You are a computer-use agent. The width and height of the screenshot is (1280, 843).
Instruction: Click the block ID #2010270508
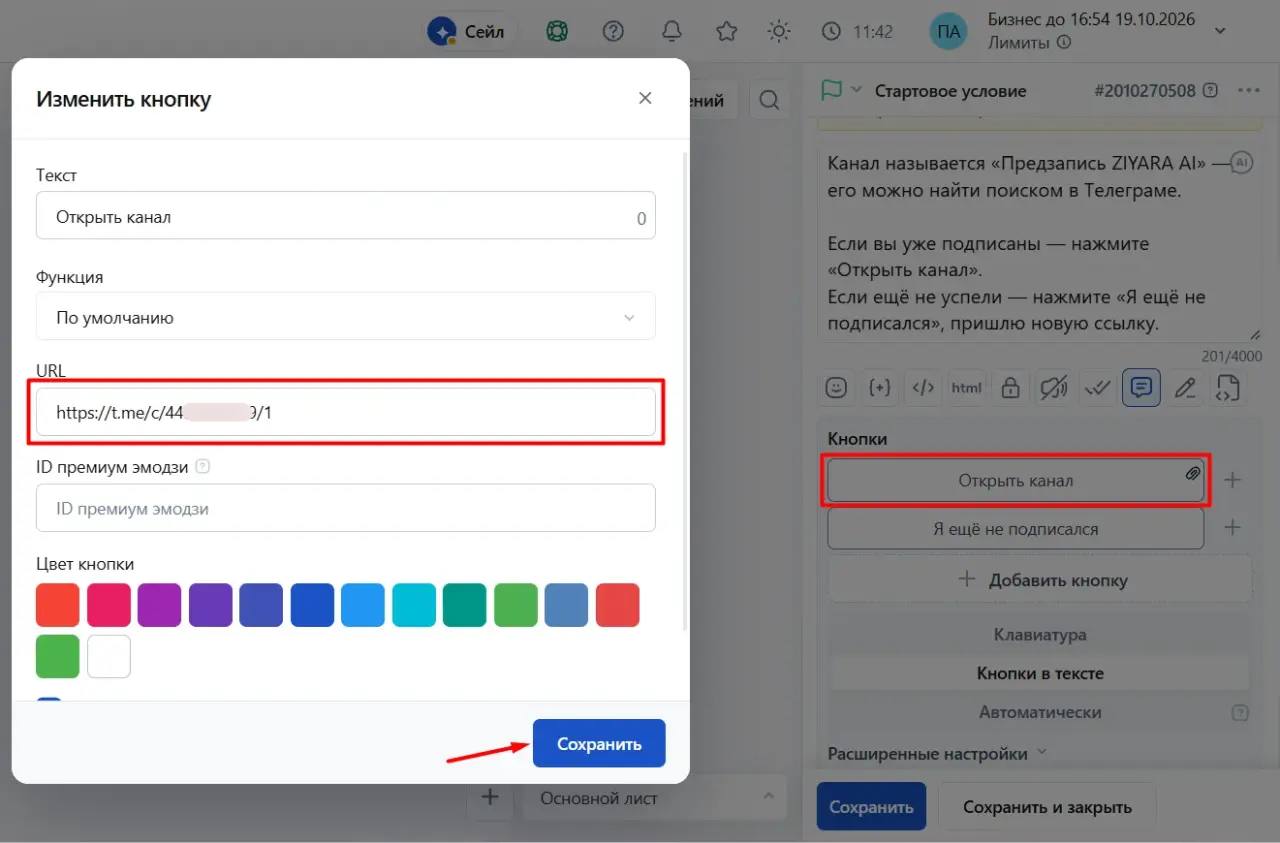(x=1145, y=90)
